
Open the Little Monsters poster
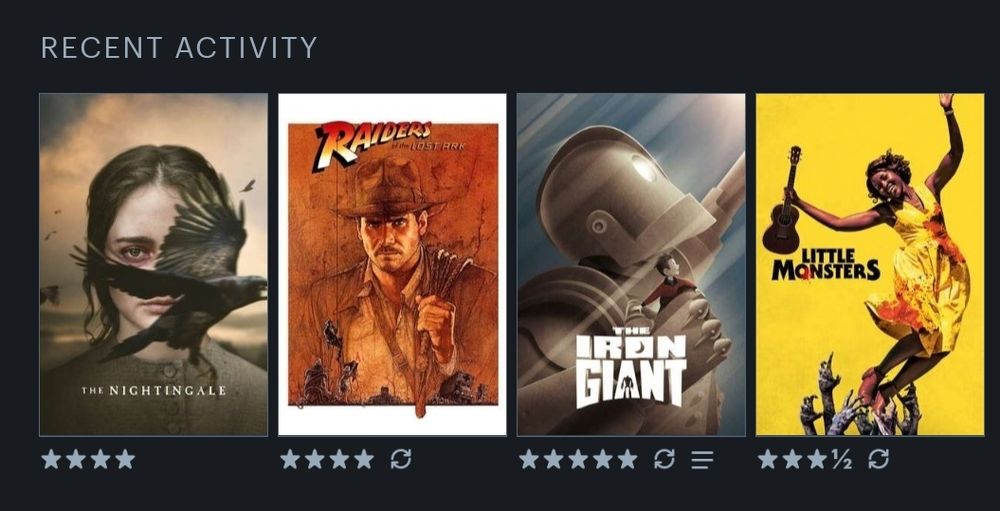click(870, 265)
